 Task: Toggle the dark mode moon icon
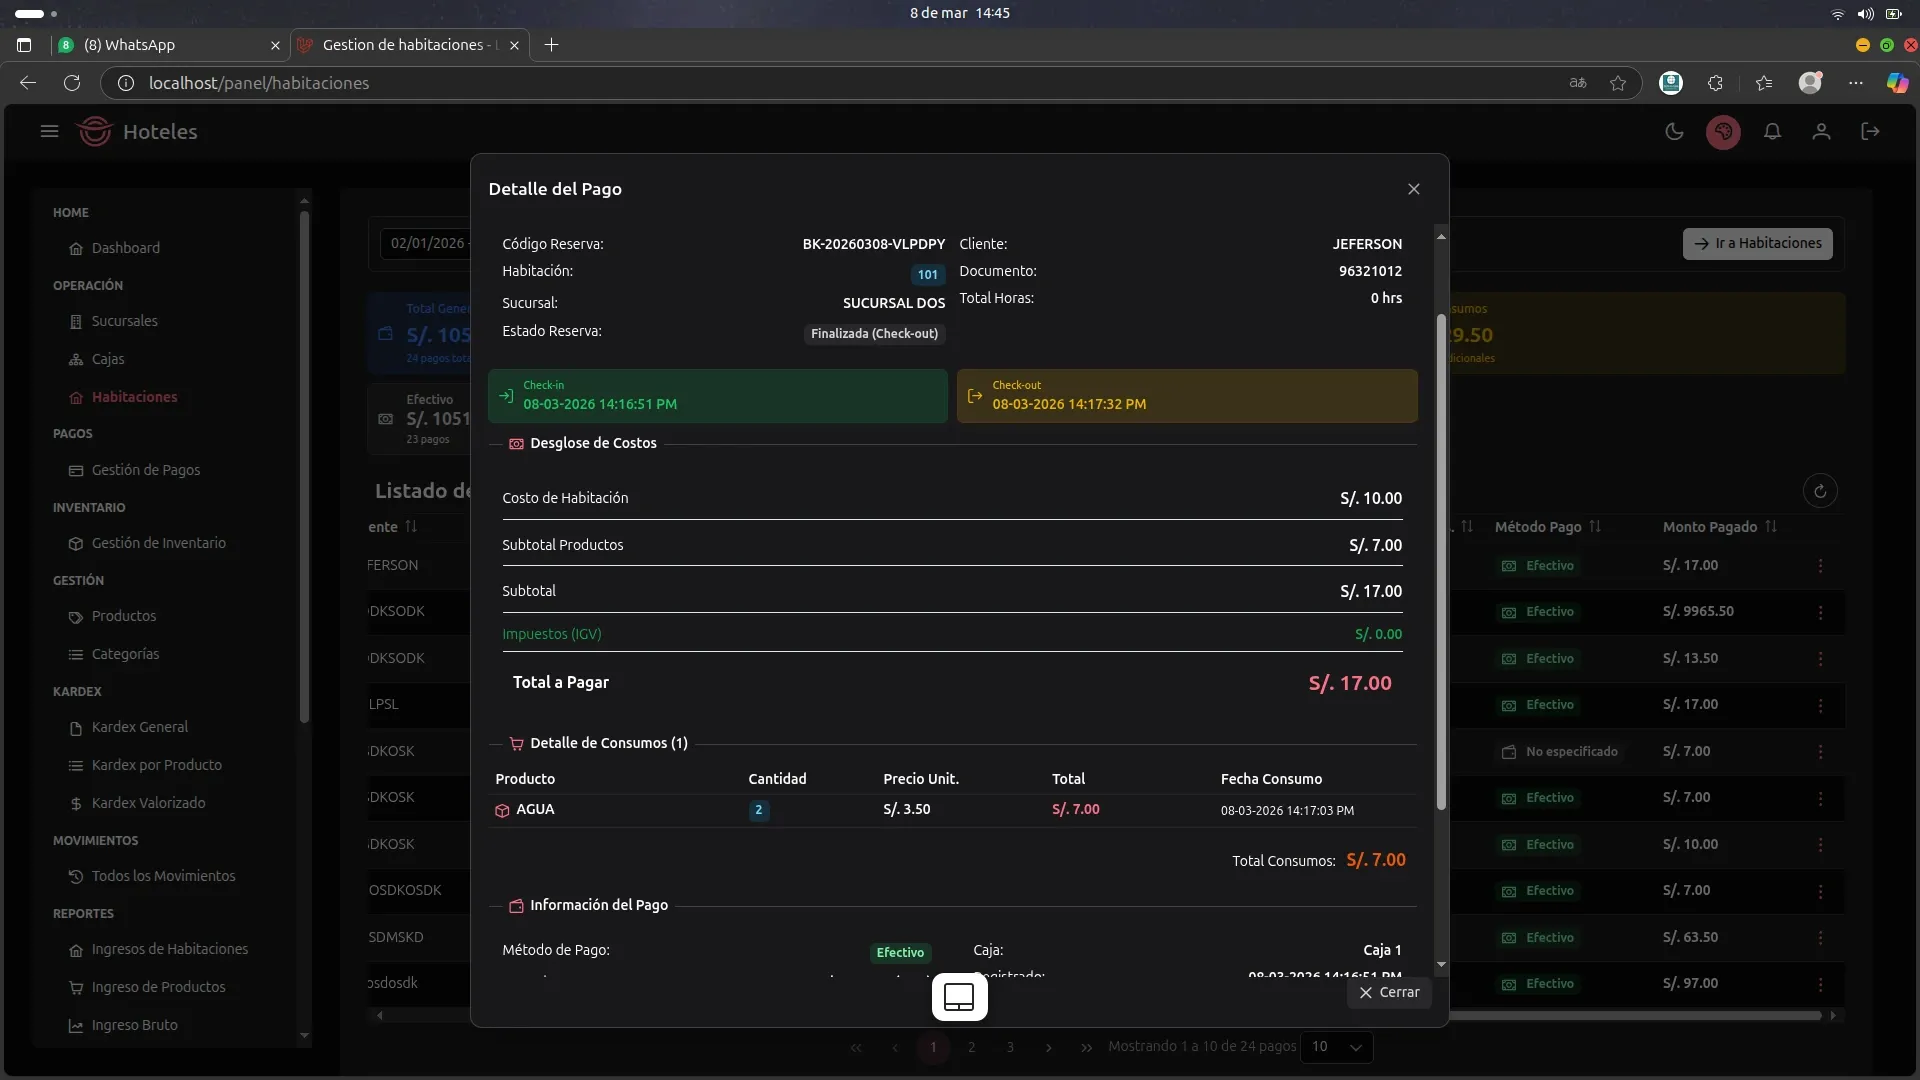[1674, 132]
